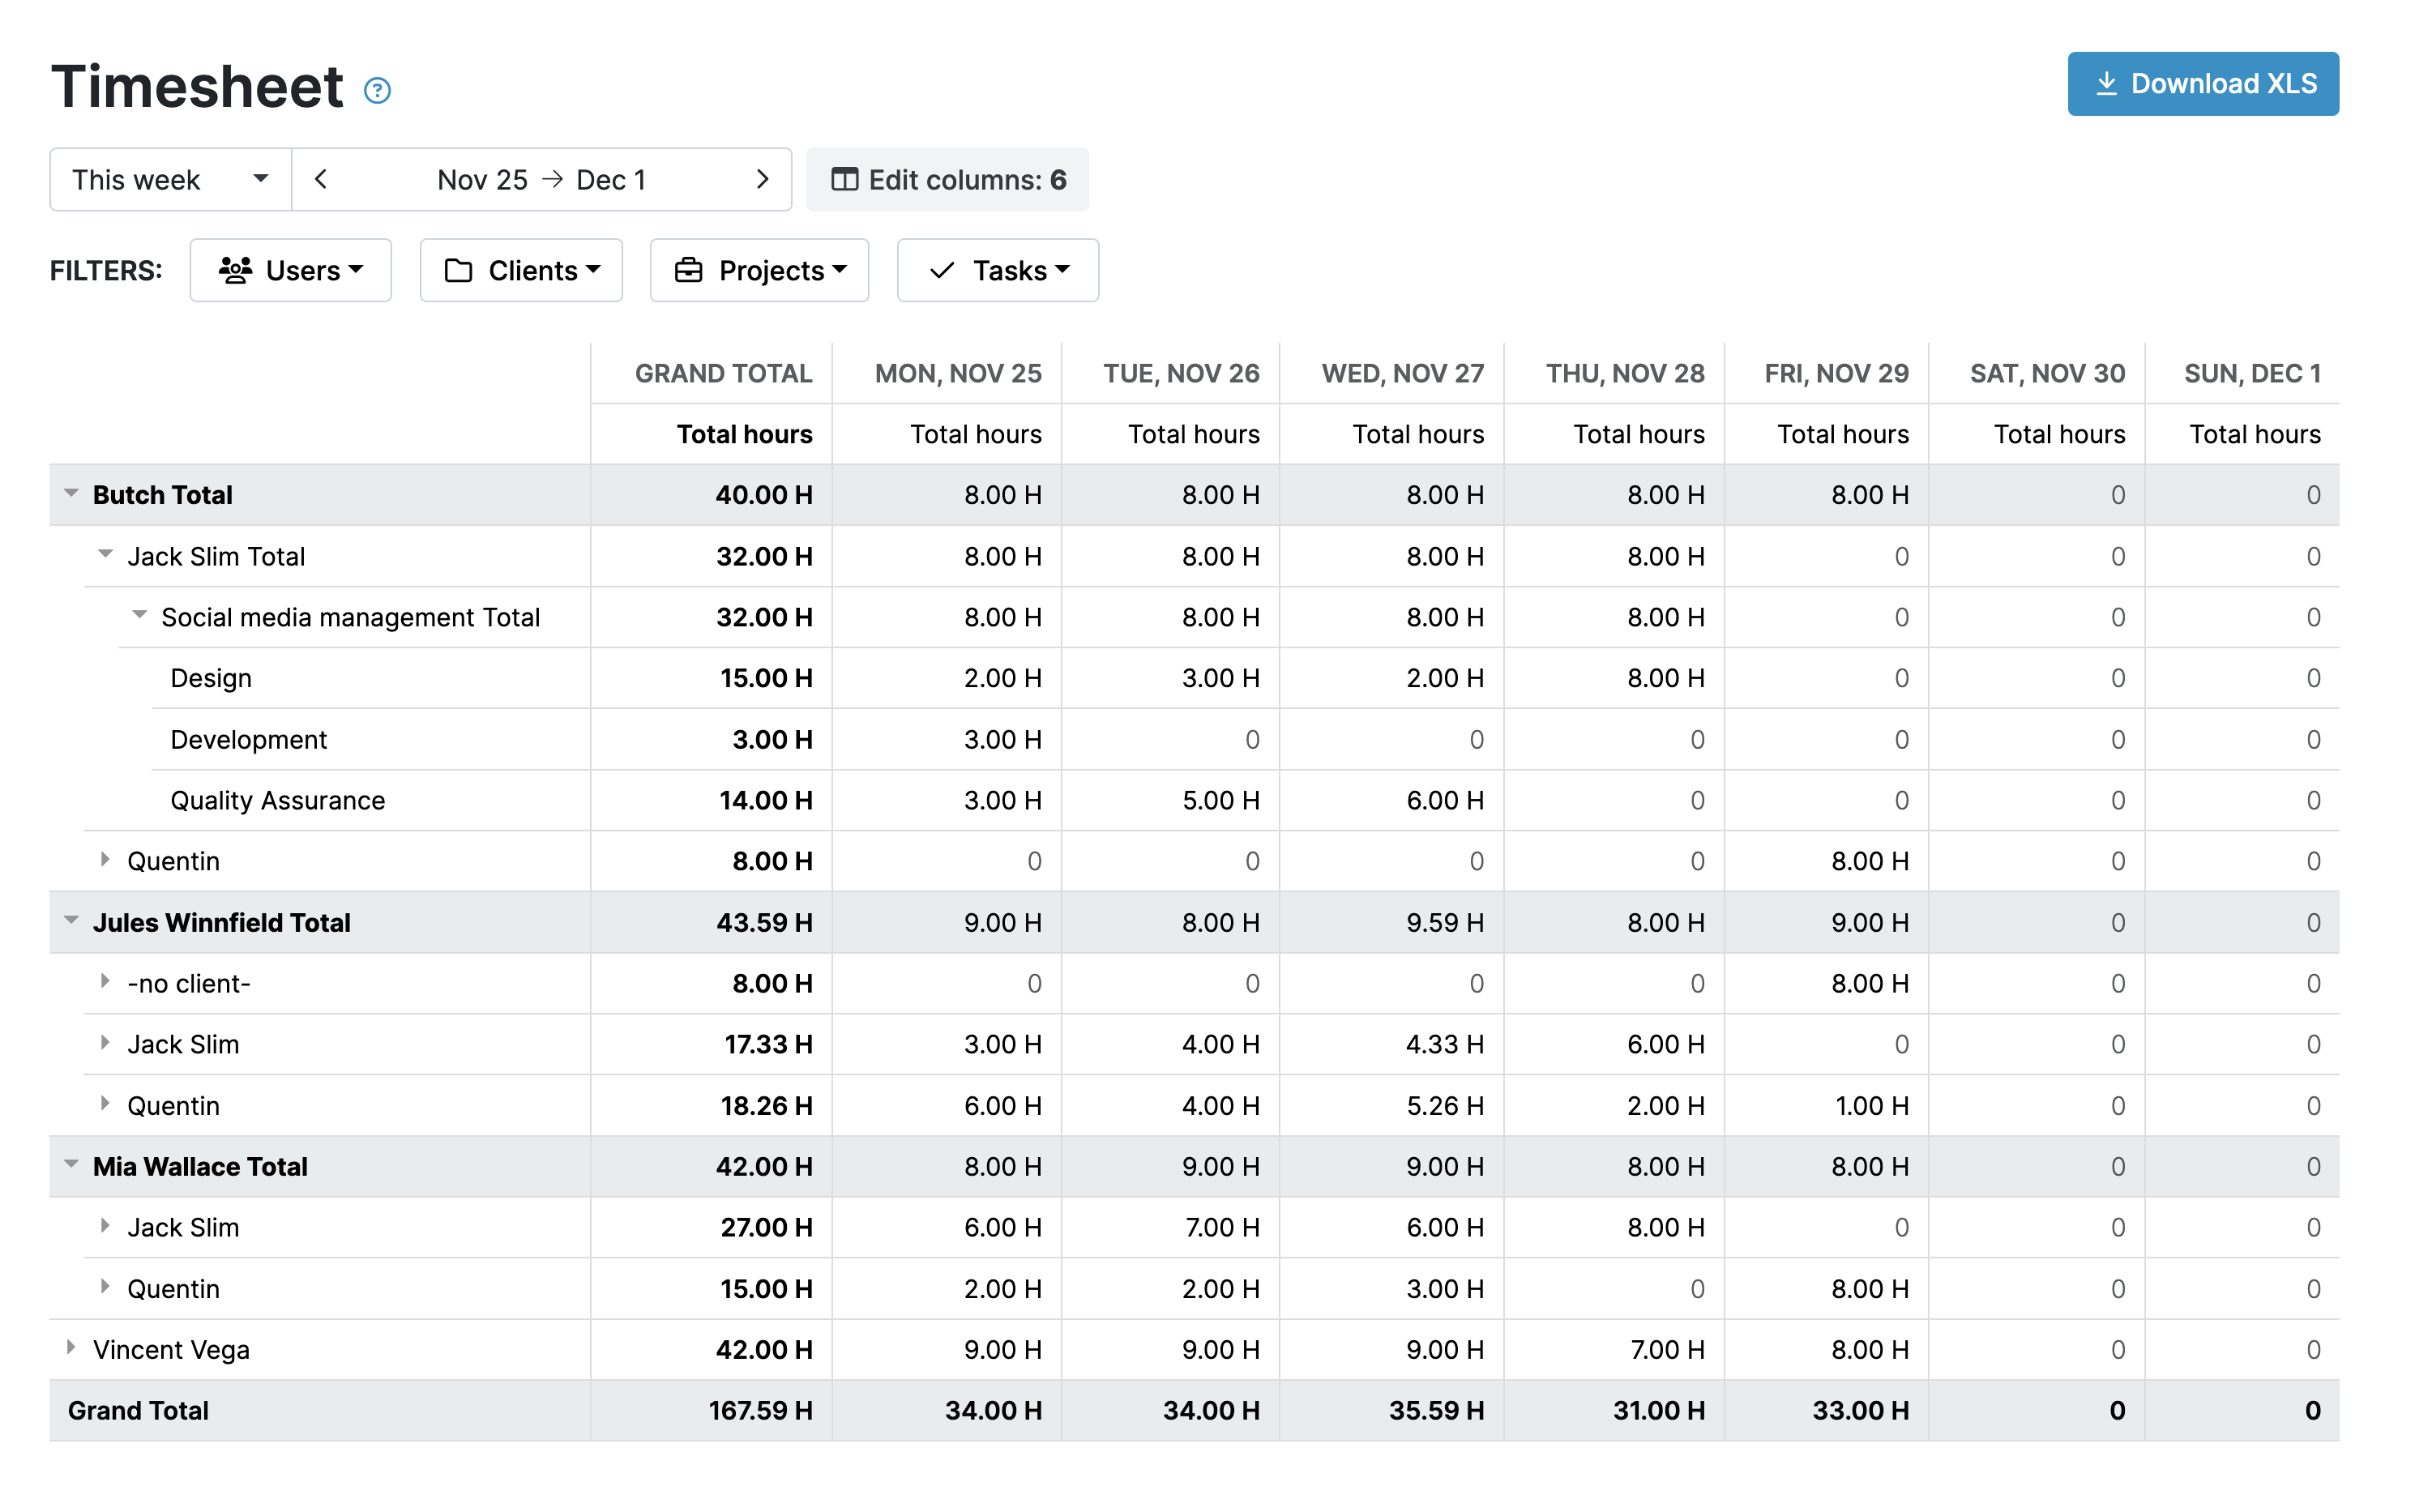Collapse Social media management Total
Screen dimensions: 2415x1512
pyautogui.click(x=139, y=616)
